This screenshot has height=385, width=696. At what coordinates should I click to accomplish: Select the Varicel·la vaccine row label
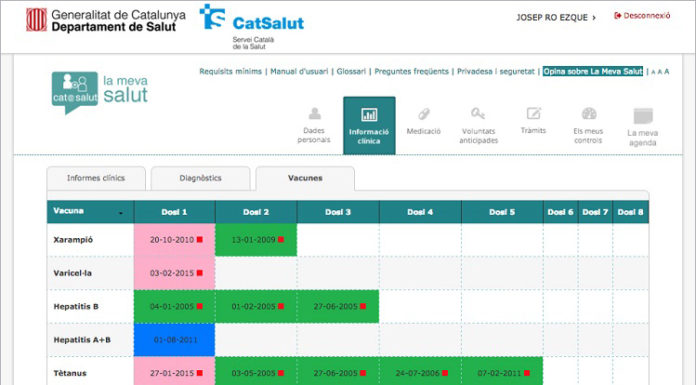72,273
